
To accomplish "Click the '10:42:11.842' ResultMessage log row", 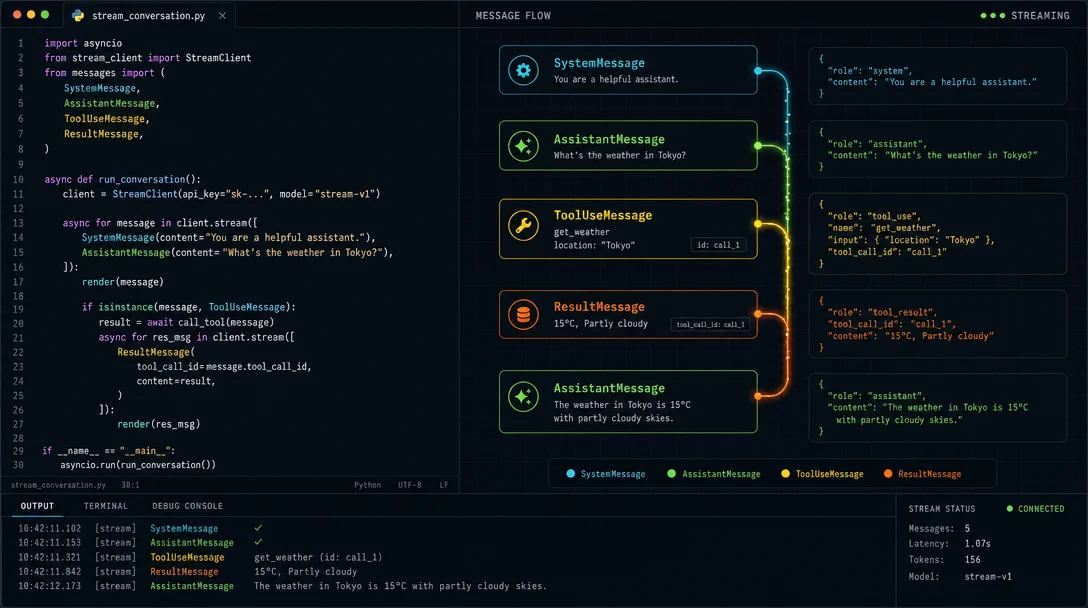I will point(187,572).
